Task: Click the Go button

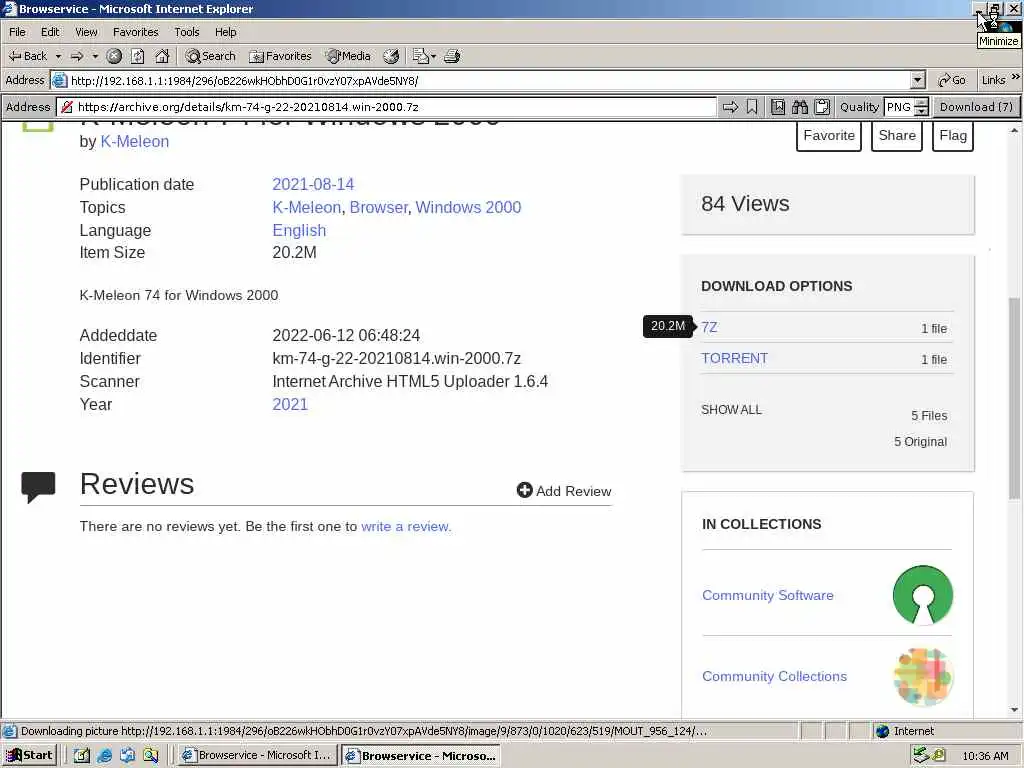Action: tap(952, 80)
